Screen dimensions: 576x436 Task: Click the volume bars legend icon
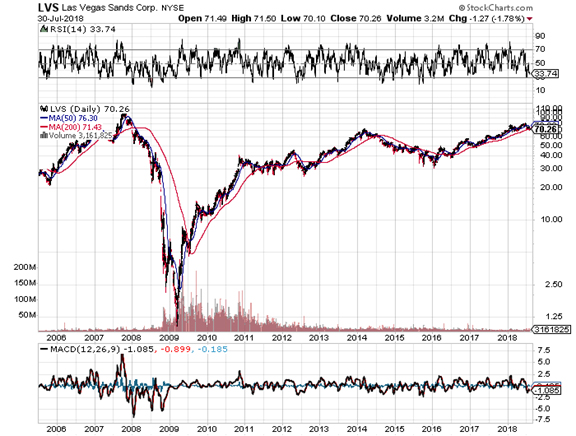44,135
